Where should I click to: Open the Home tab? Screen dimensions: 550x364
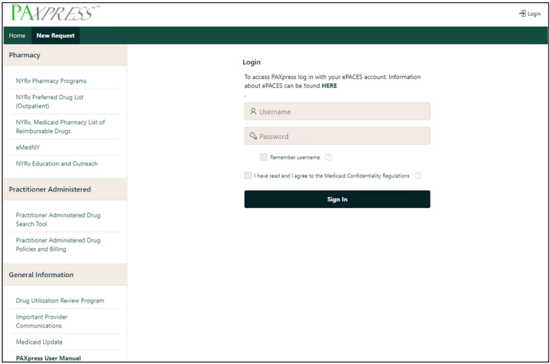pos(17,35)
